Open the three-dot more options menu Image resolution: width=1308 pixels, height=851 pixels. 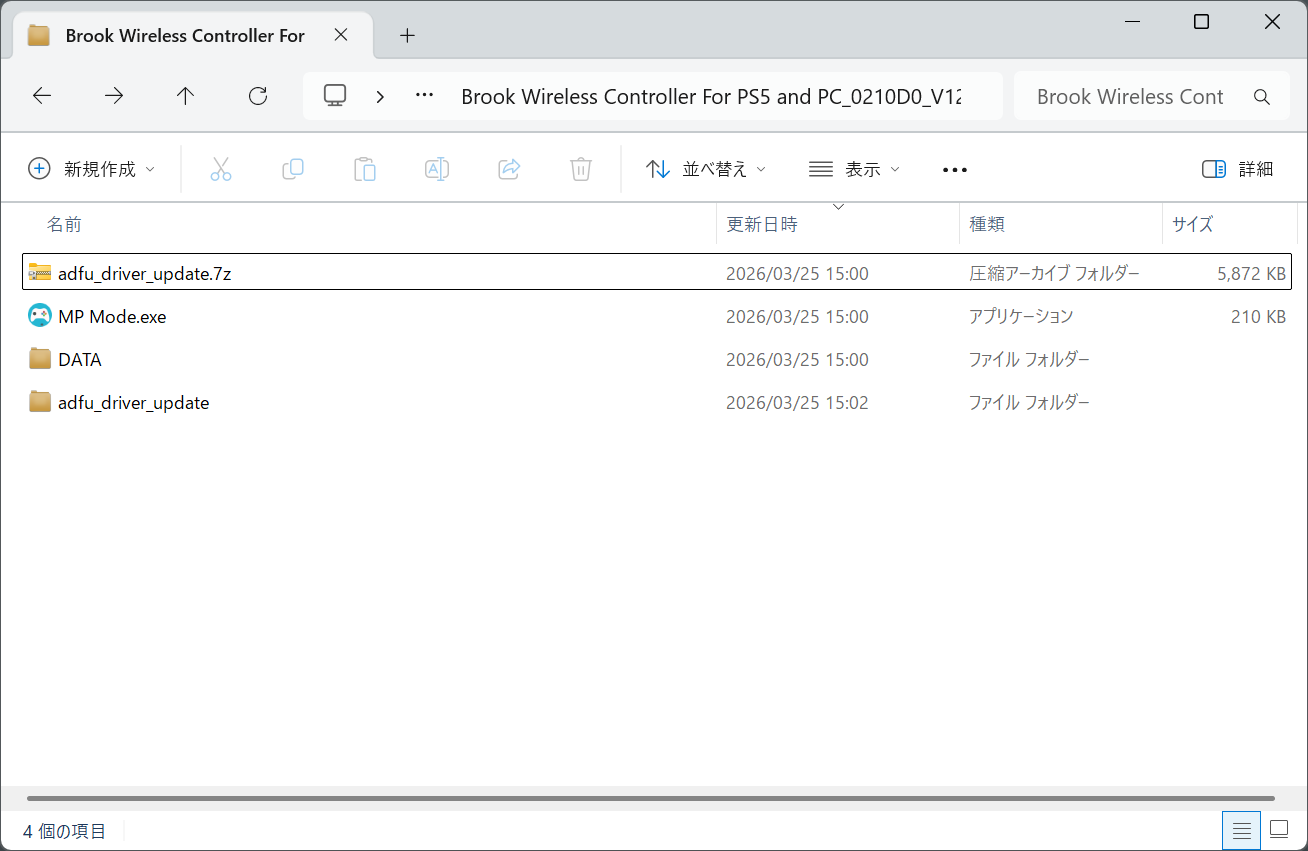(x=955, y=170)
